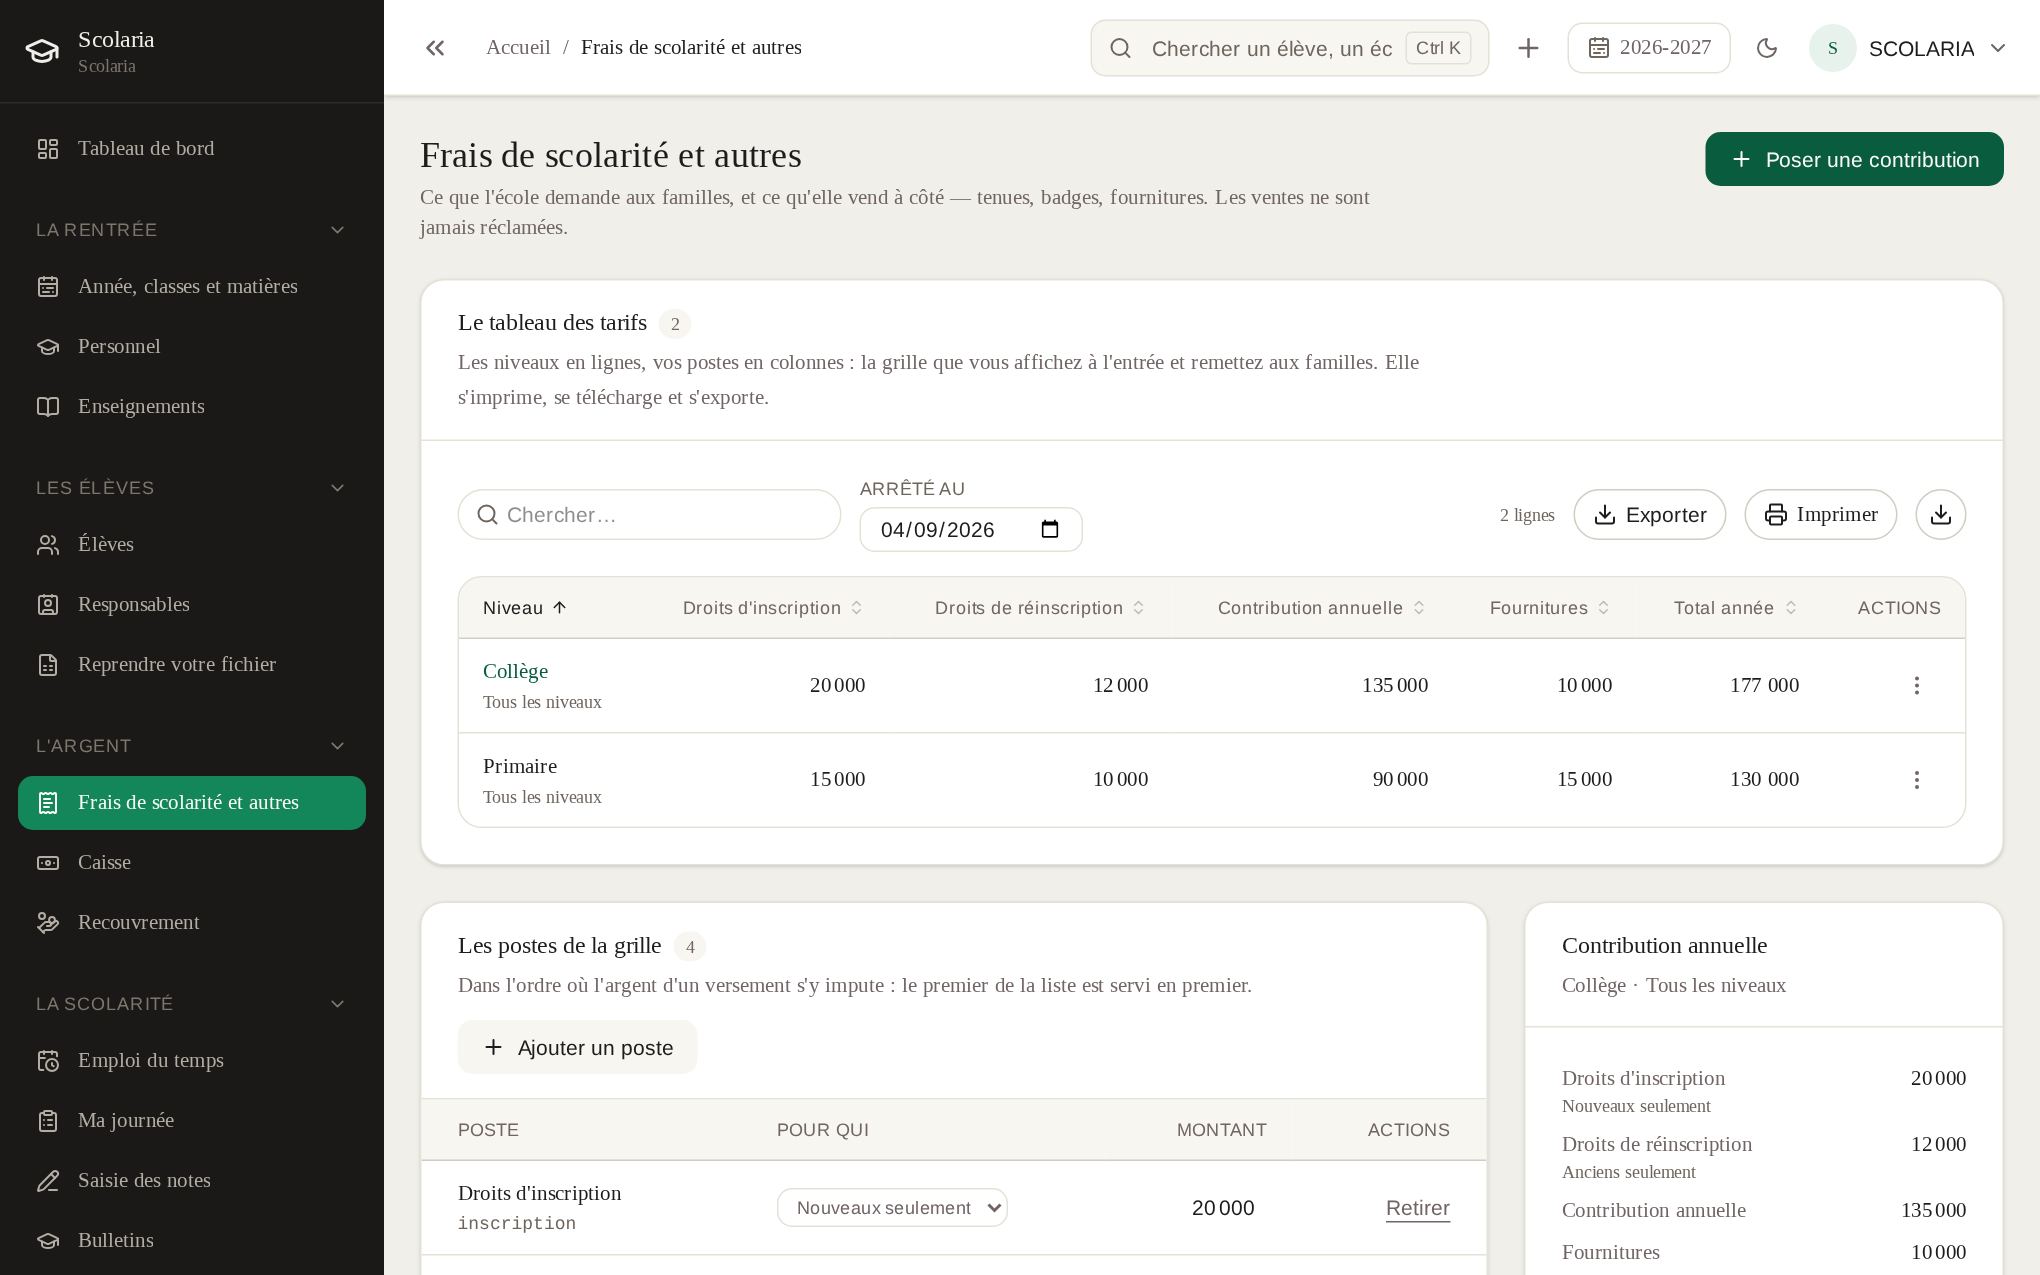This screenshot has height=1275, width=2040.
Task: Export the table with Exporter
Action: coord(1649,514)
